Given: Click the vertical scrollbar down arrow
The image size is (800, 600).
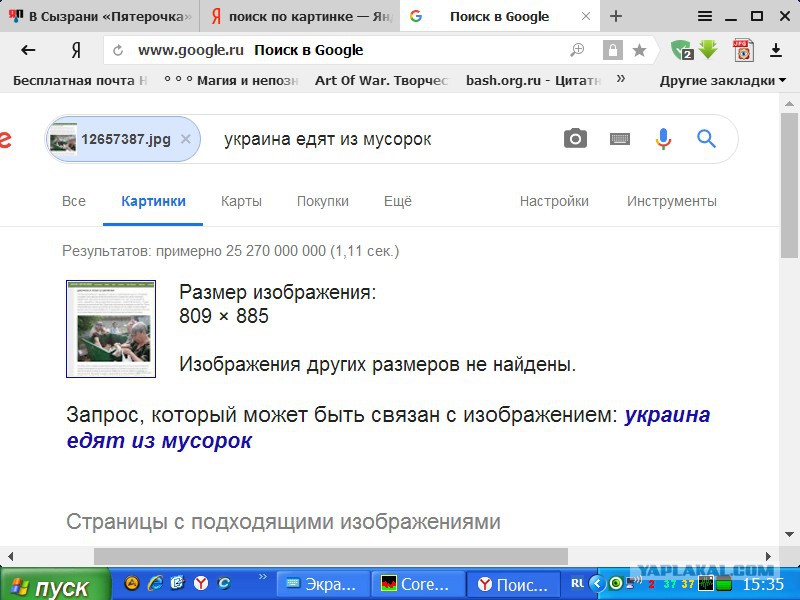Looking at the screenshot, I should pyautogui.click(x=789, y=534).
